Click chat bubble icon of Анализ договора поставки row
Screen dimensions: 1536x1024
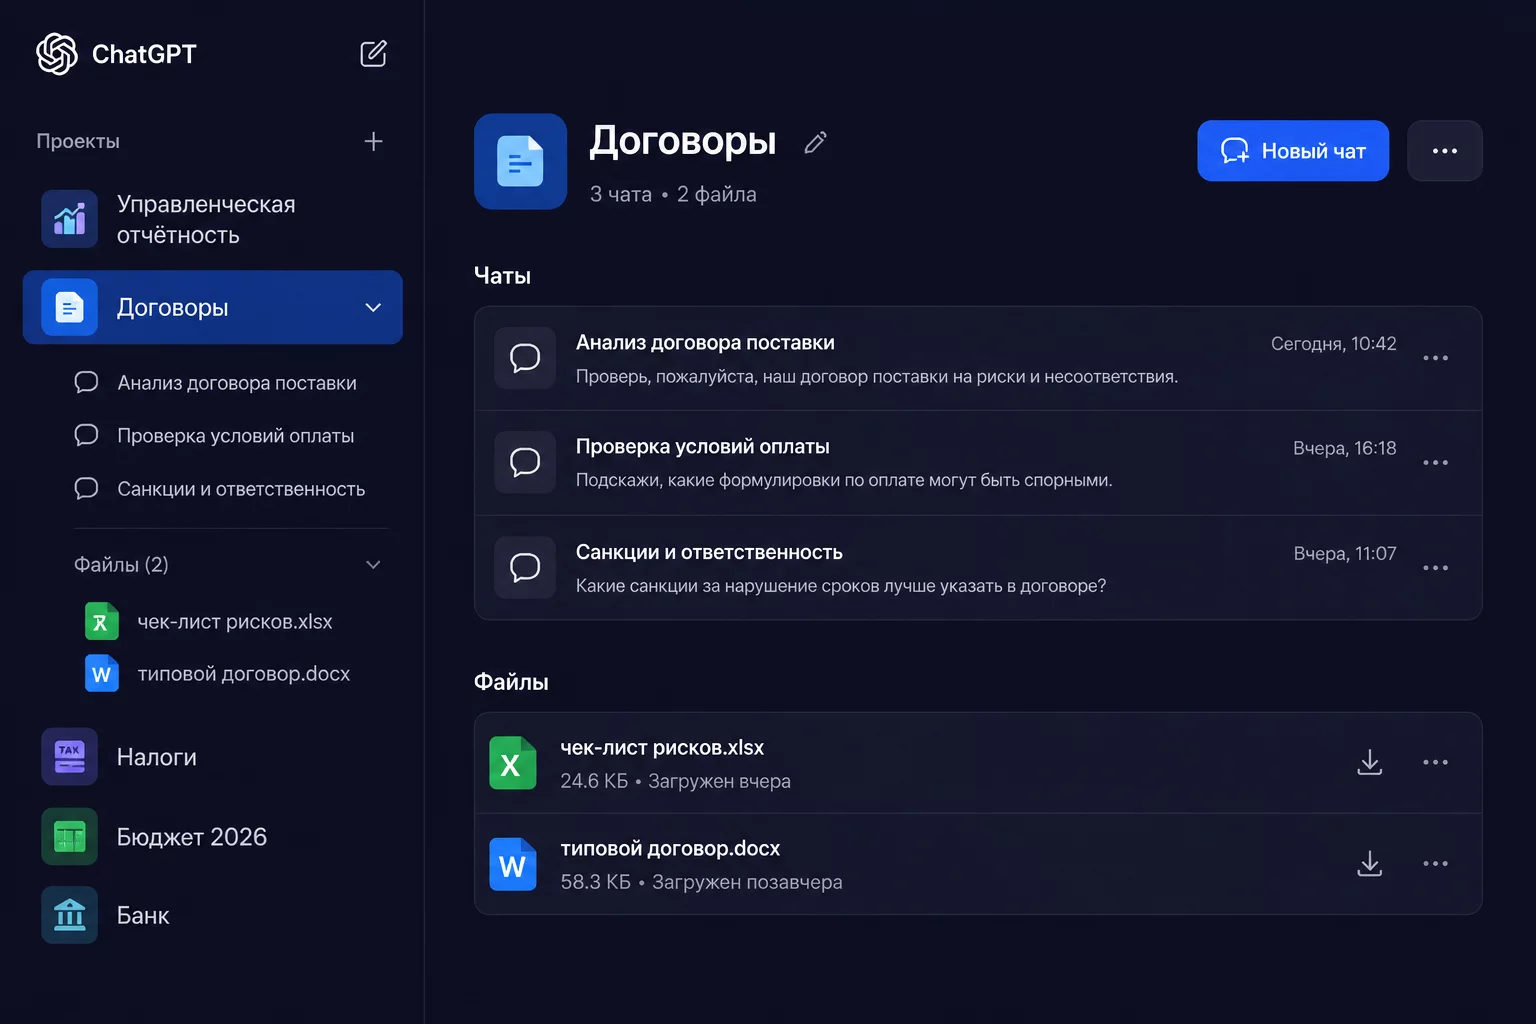(x=525, y=358)
